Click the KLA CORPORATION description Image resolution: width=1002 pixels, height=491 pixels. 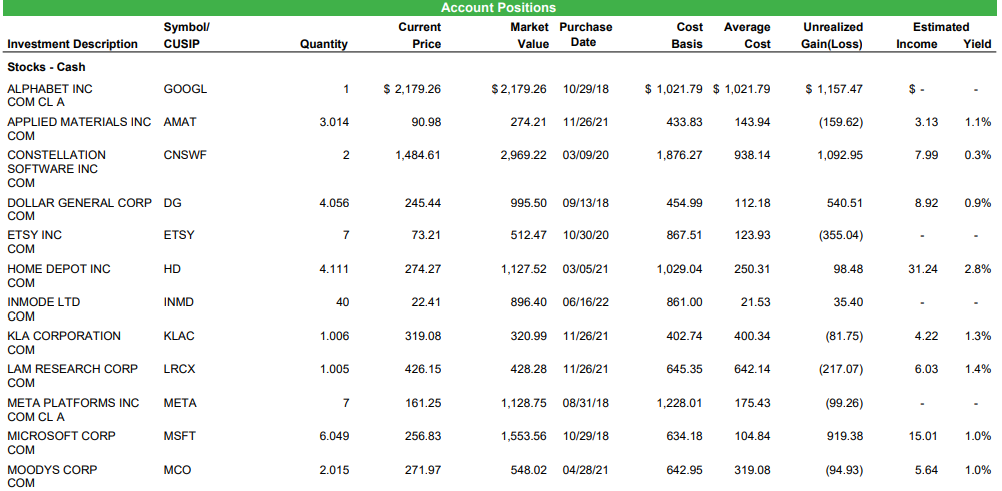[x=64, y=342]
